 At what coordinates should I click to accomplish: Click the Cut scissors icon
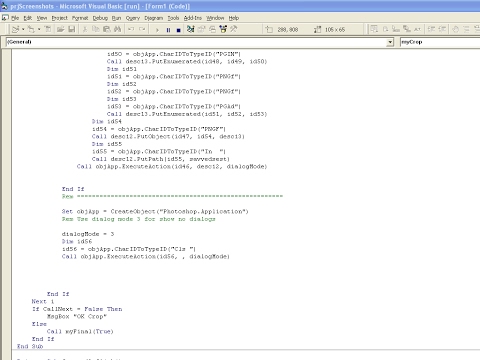tap(85, 29)
